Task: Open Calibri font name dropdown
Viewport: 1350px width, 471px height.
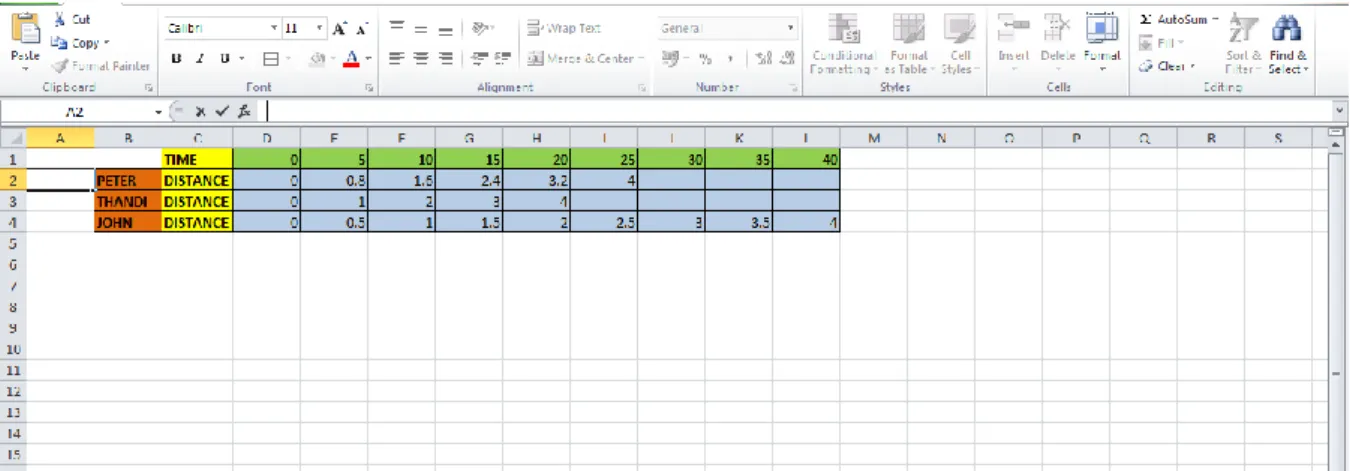Action: coord(275,29)
